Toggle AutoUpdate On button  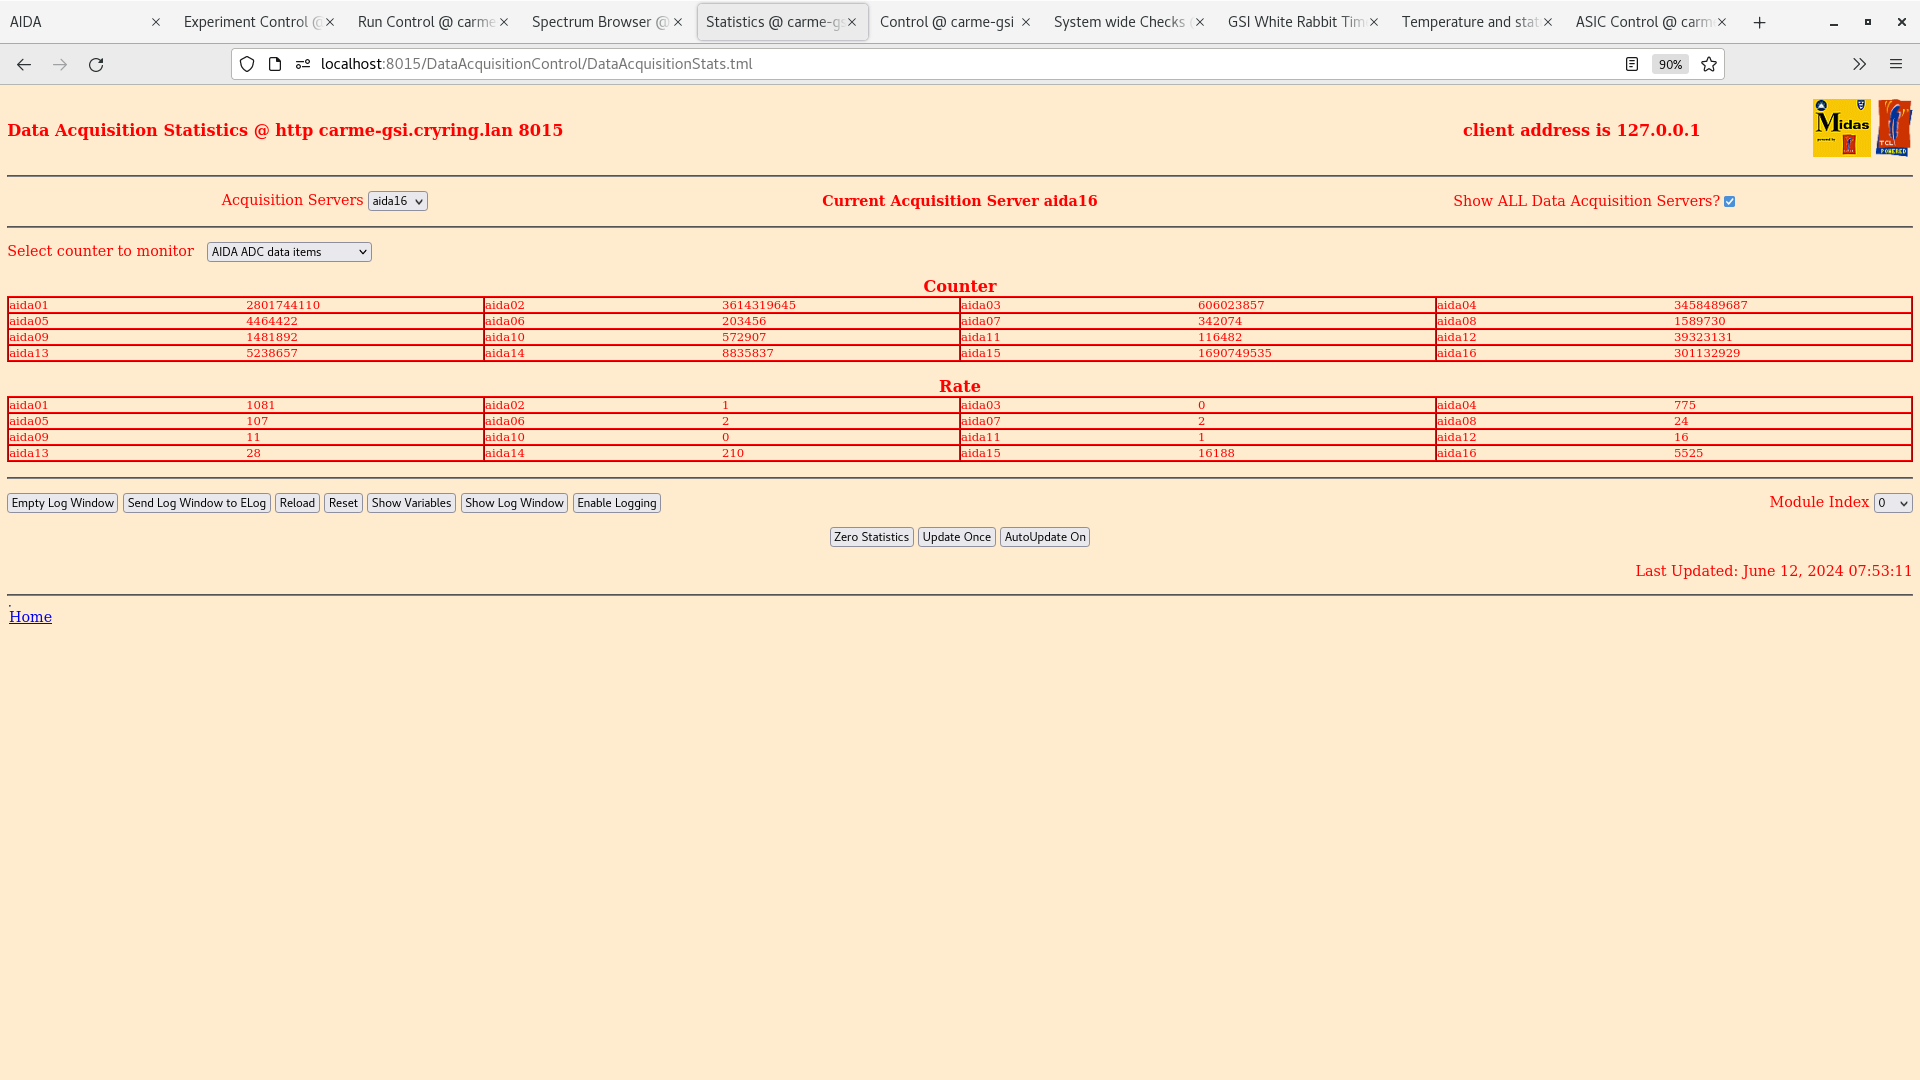1043,537
